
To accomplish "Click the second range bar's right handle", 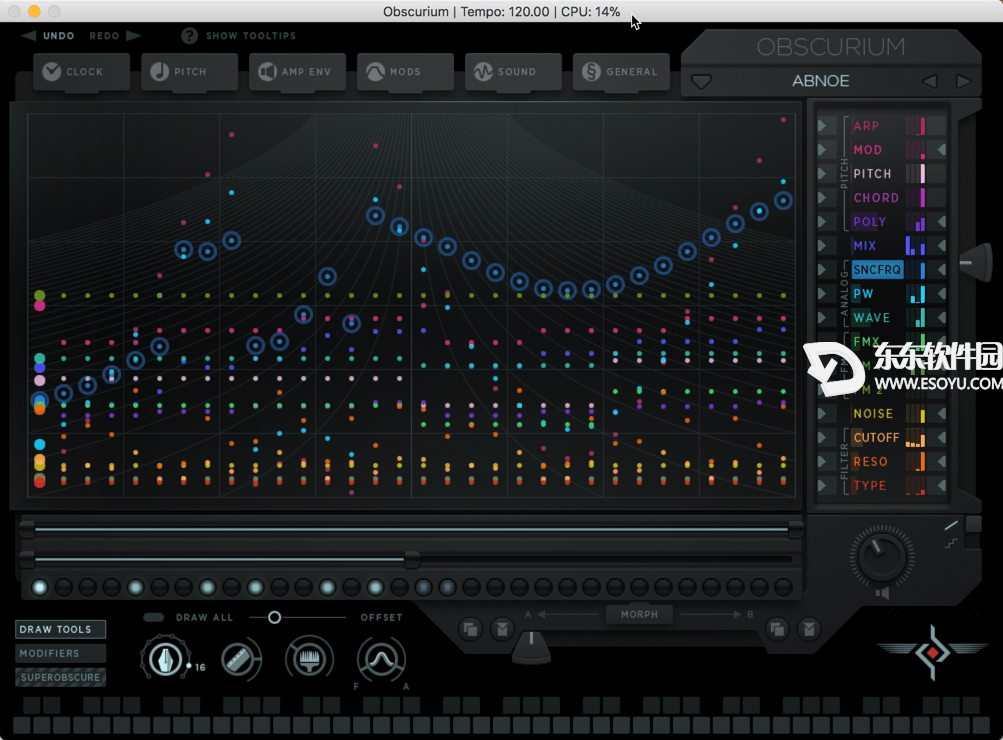I will point(413,559).
